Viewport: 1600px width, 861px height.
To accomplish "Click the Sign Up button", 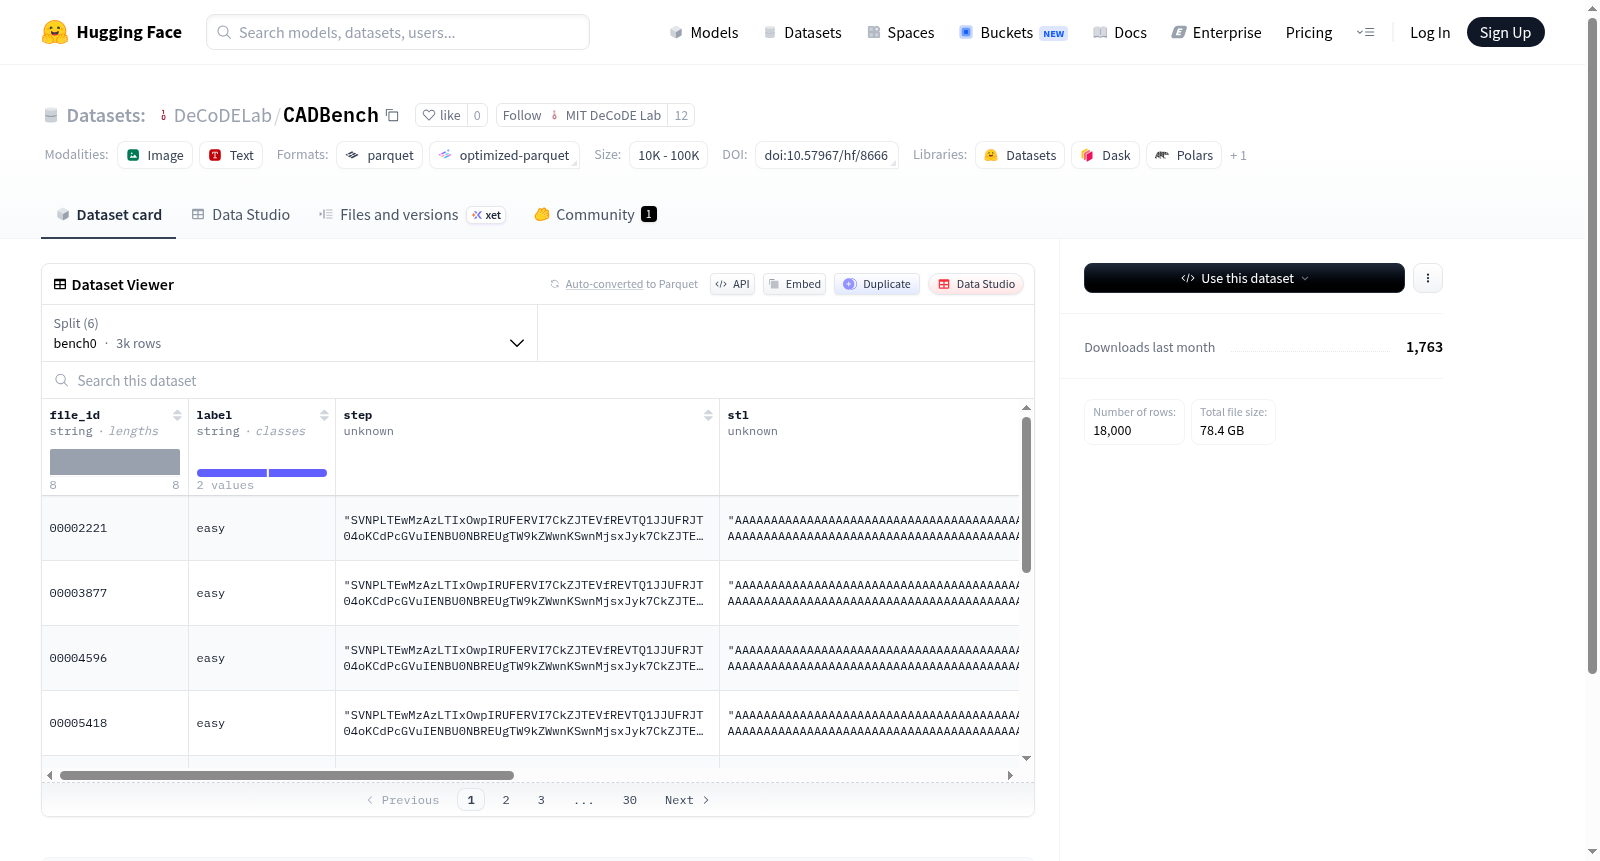I will 1505,32.
